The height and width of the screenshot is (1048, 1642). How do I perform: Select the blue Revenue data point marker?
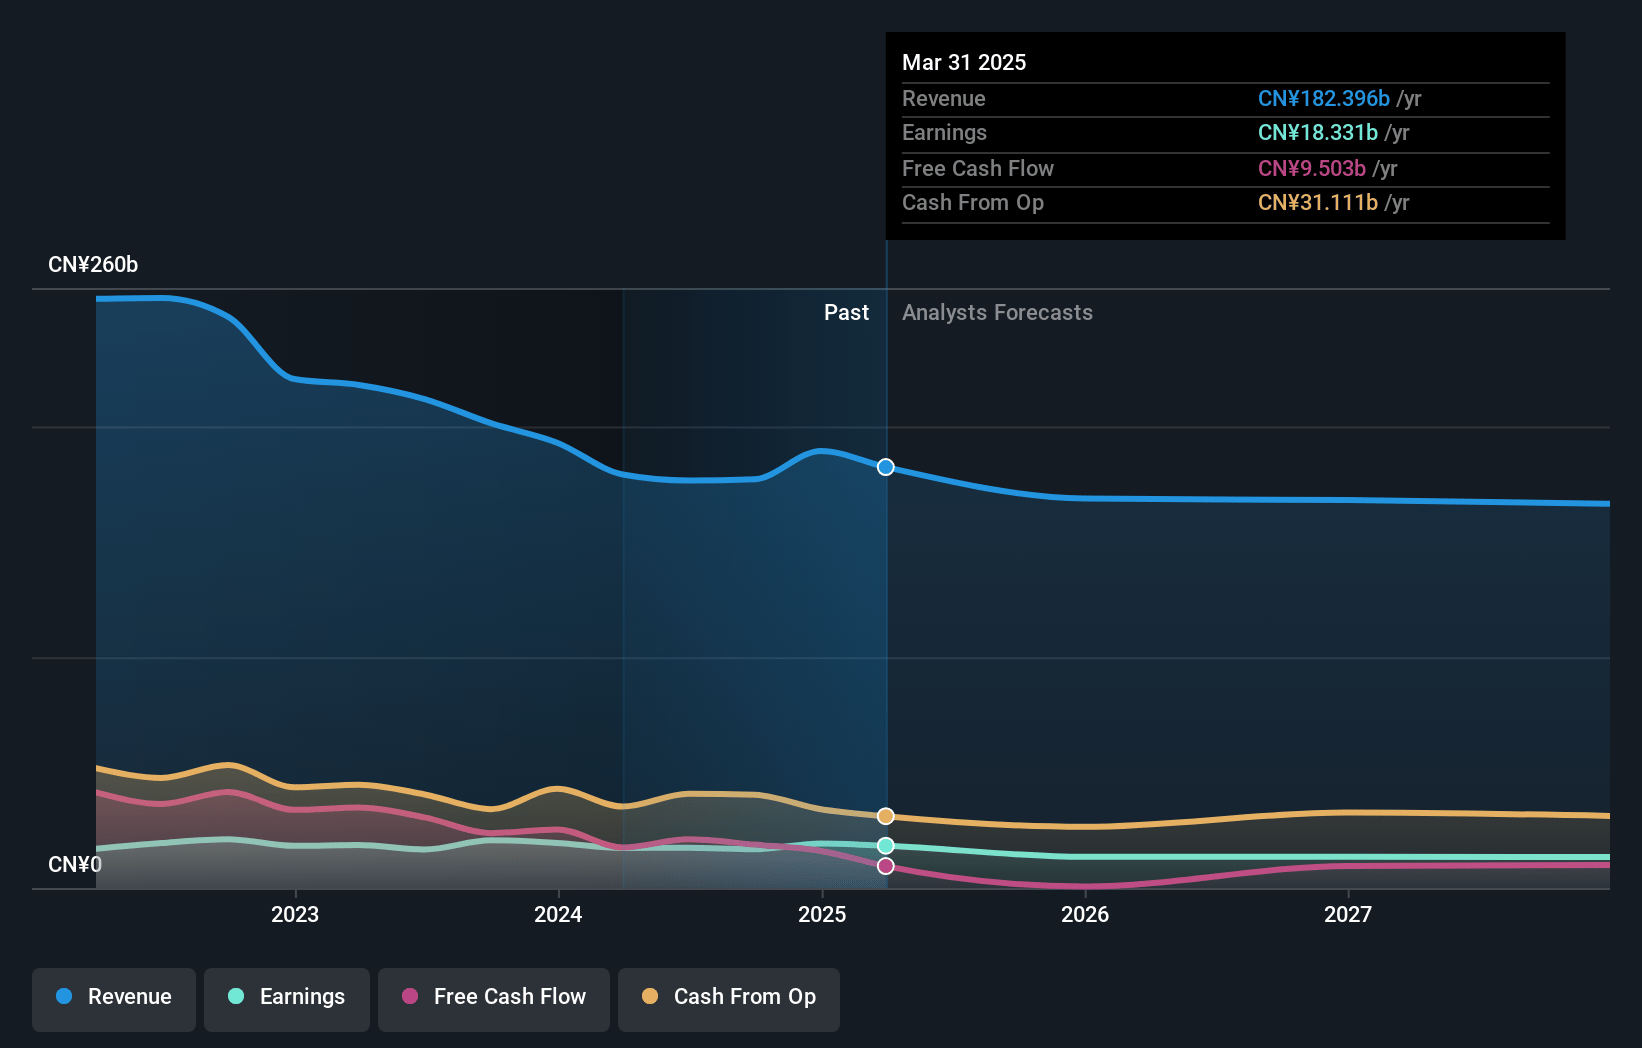886,467
